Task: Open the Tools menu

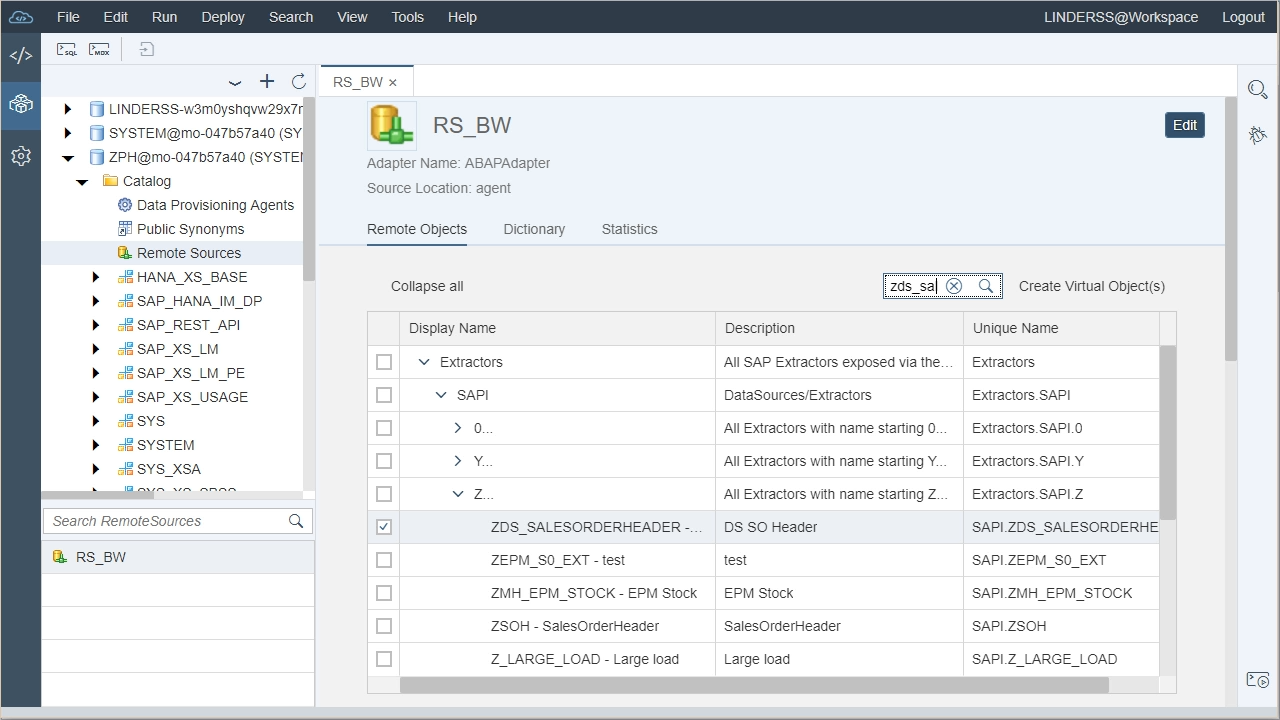Action: [x=406, y=17]
